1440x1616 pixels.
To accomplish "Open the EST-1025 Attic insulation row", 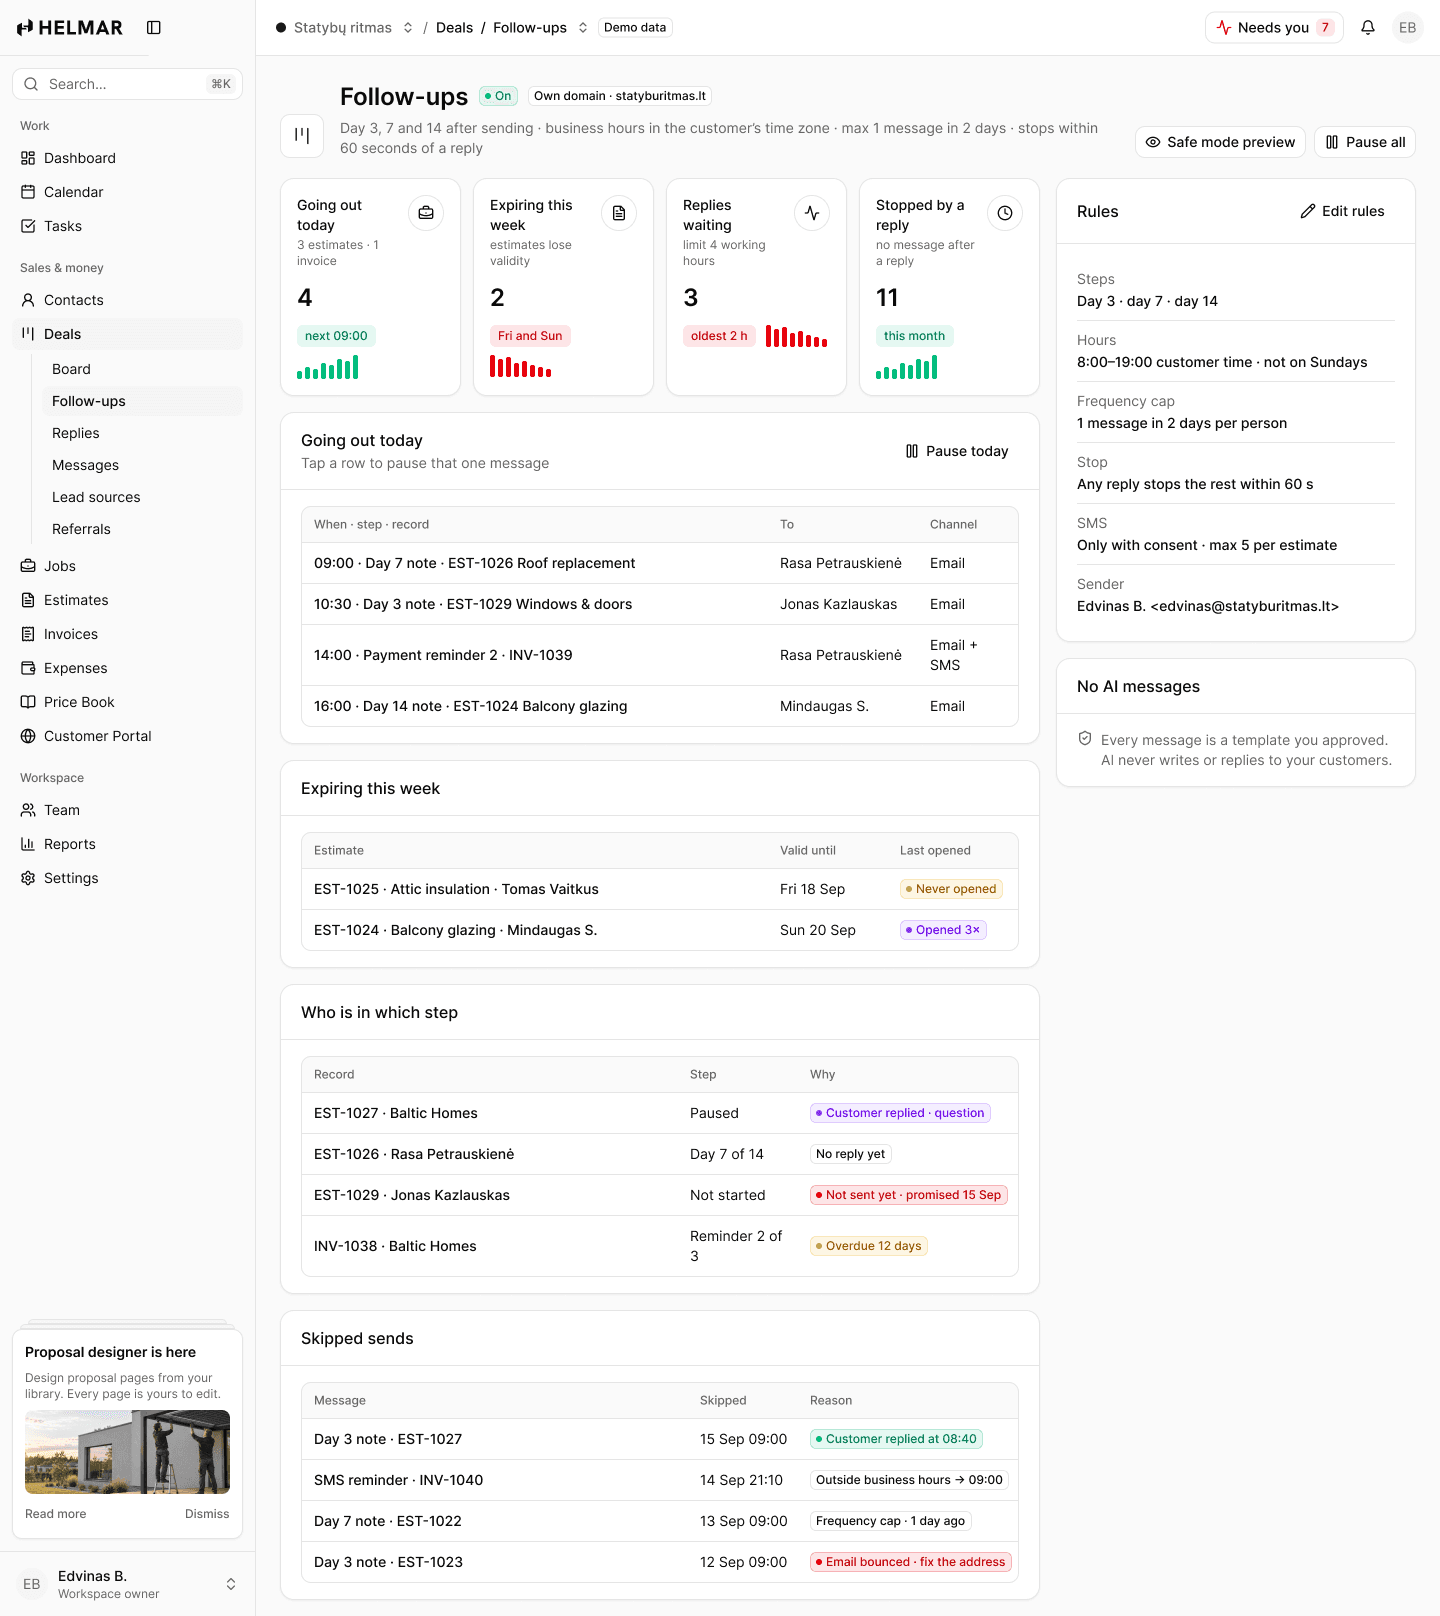I will tap(660, 889).
